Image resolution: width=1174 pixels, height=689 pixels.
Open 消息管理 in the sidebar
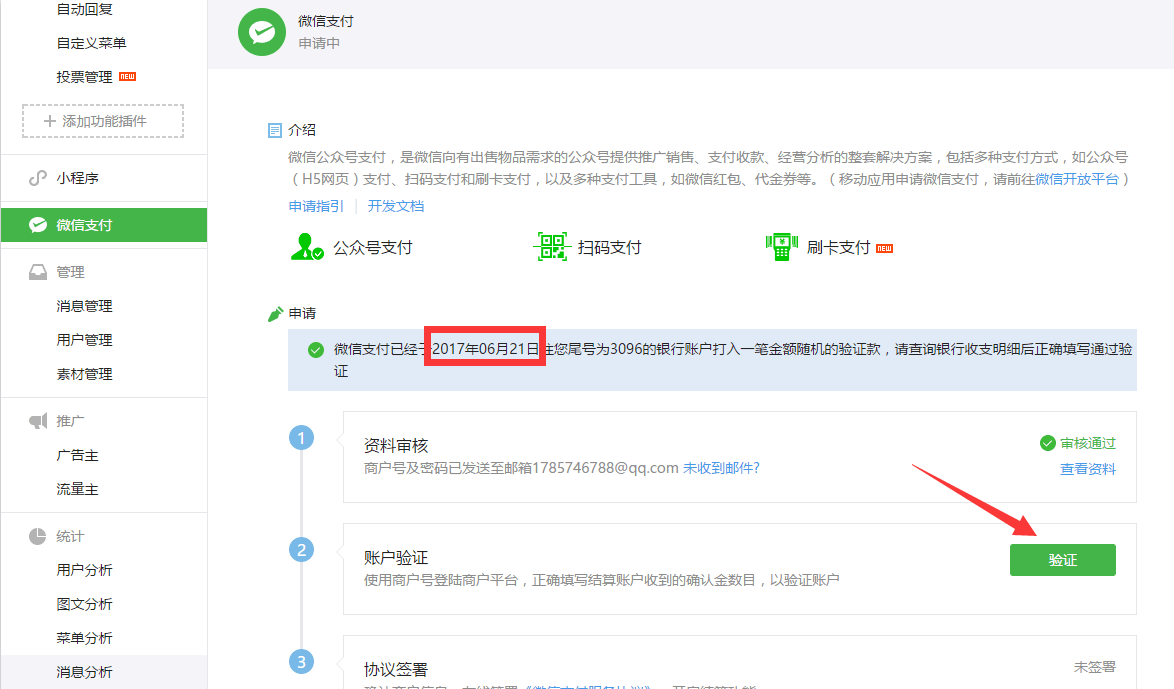(85, 306)
